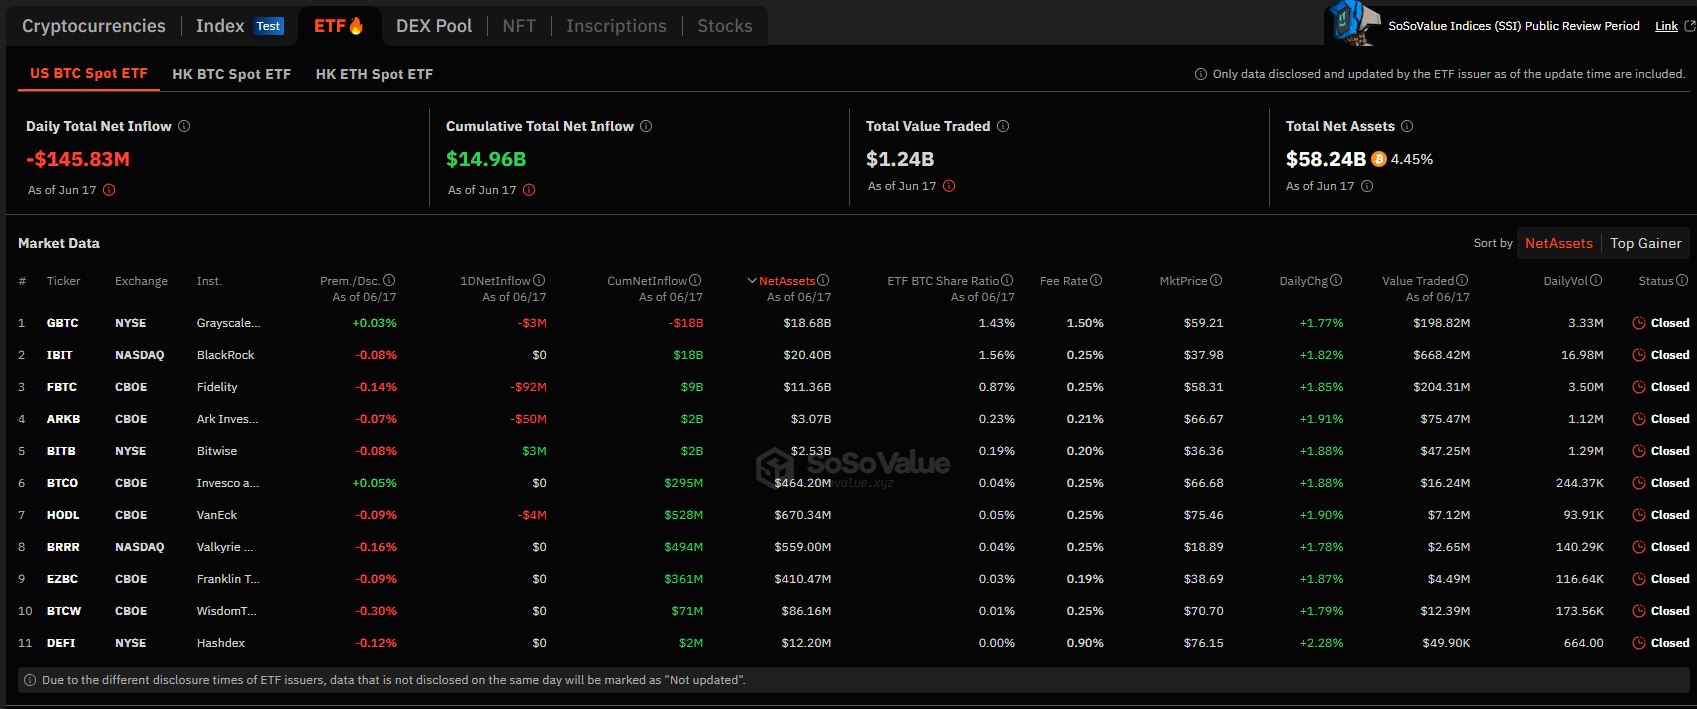Click the Closed status in the DEFI row

(1670, 643)
